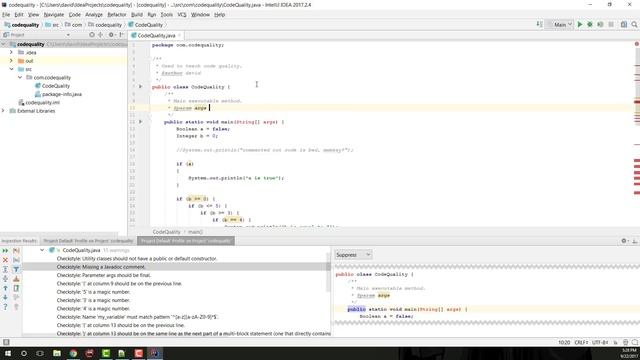Click com breadcrumb in navigation bar
Image resolution: width=640 pixels, height=360 pixels.
click(x=74, y=25)
